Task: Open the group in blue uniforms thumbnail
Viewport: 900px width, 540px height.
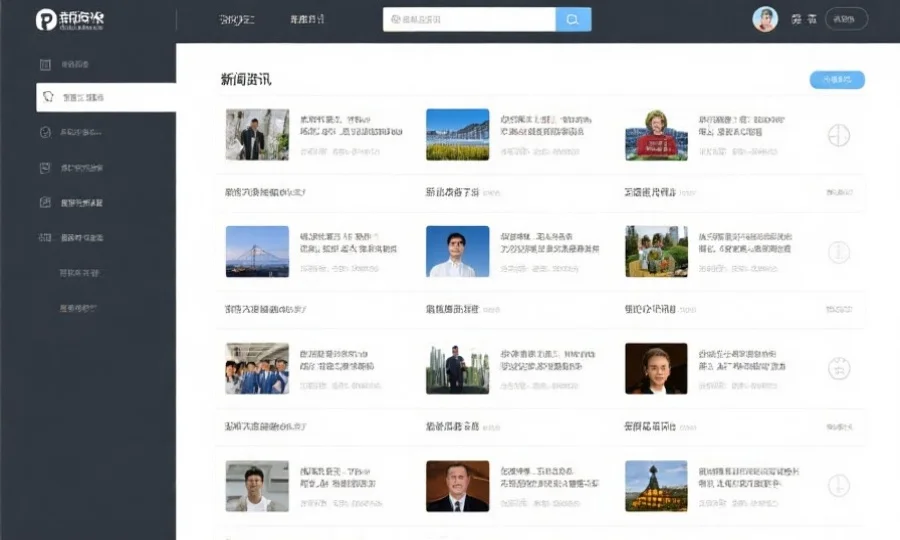Action: pos(257,368)
